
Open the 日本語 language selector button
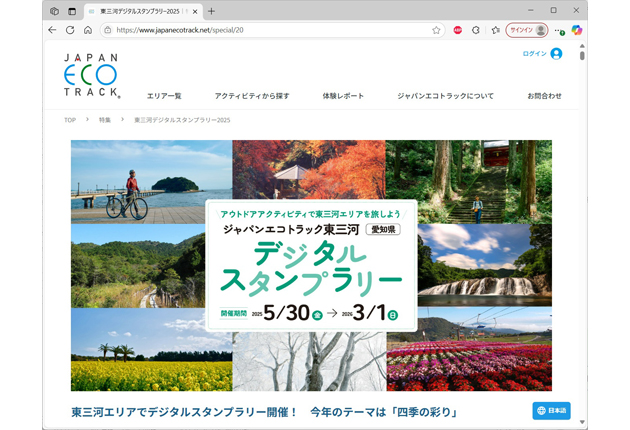[x=551, y=410]
